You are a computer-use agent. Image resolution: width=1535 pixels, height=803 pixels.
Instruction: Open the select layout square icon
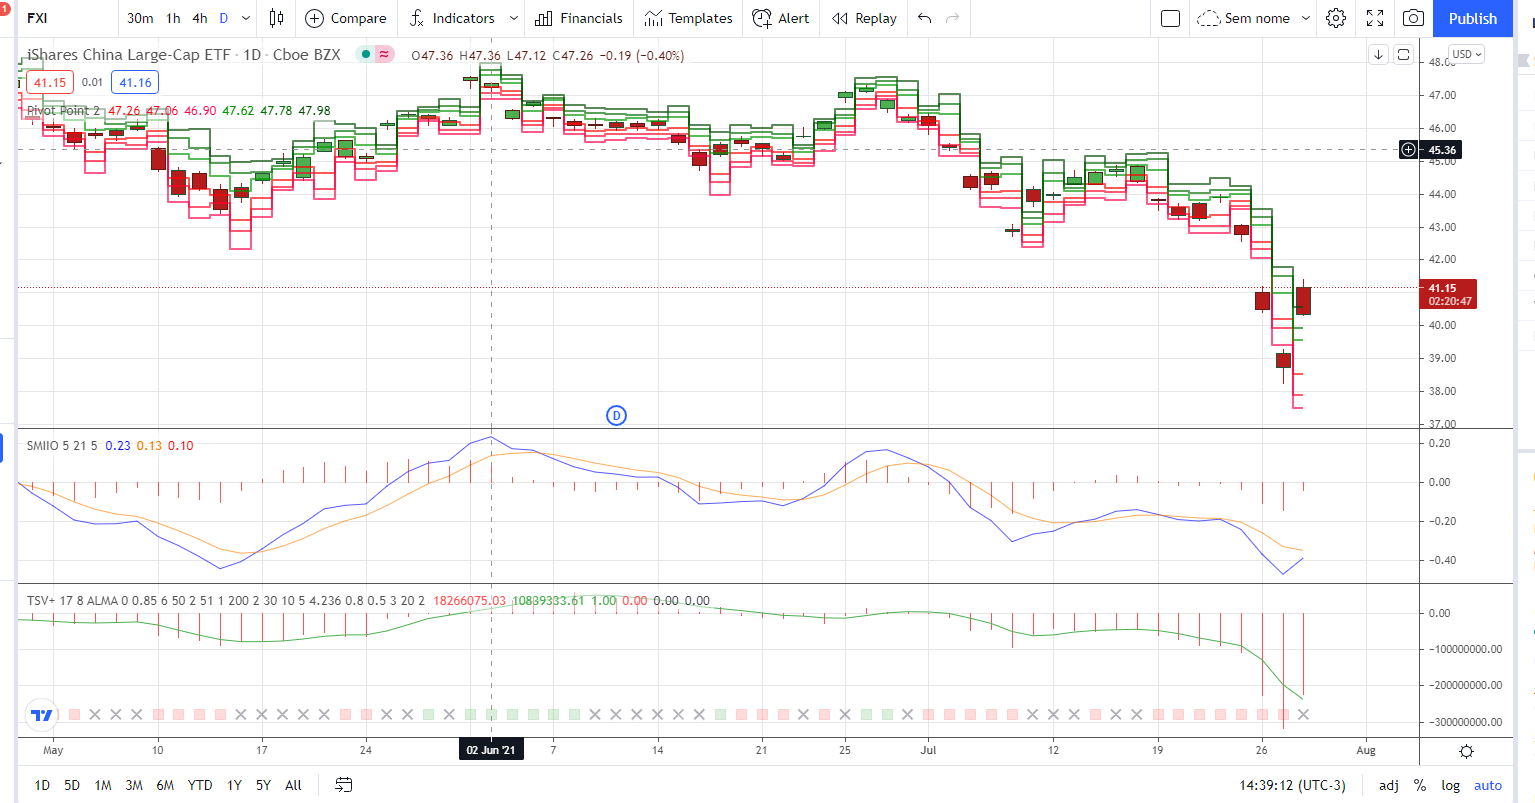[1171, 18]
